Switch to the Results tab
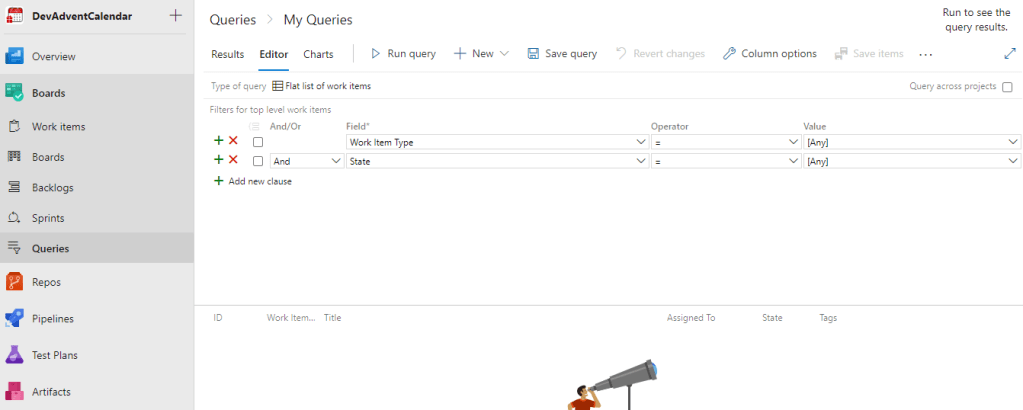The image size is (1023, 410). (x=228, y=54)
